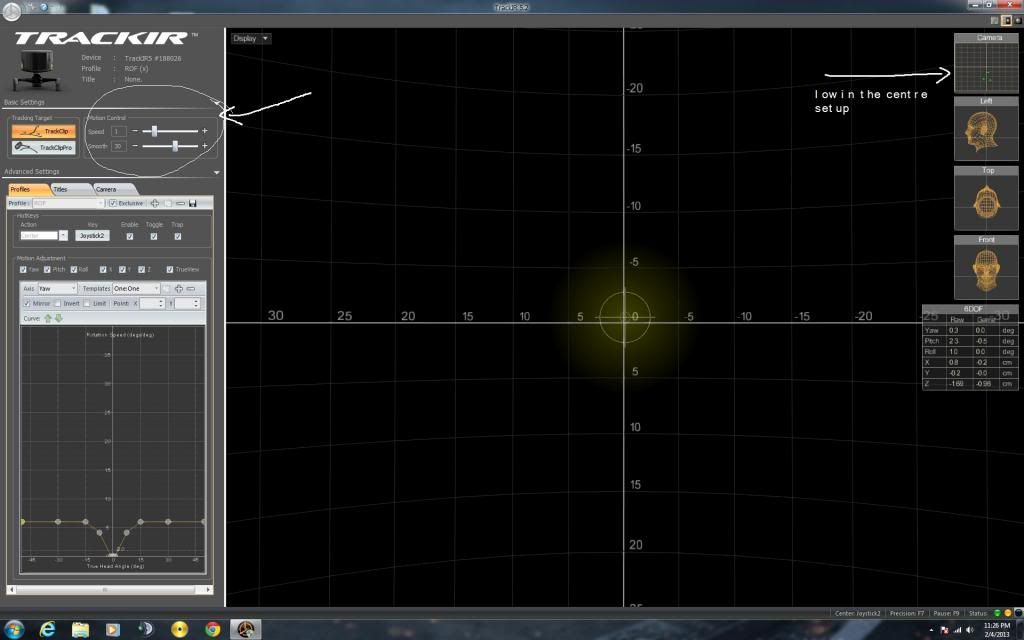Click 'Pause: F9' in status bar
Viewport: 1024px width, 640px height.
946,614
